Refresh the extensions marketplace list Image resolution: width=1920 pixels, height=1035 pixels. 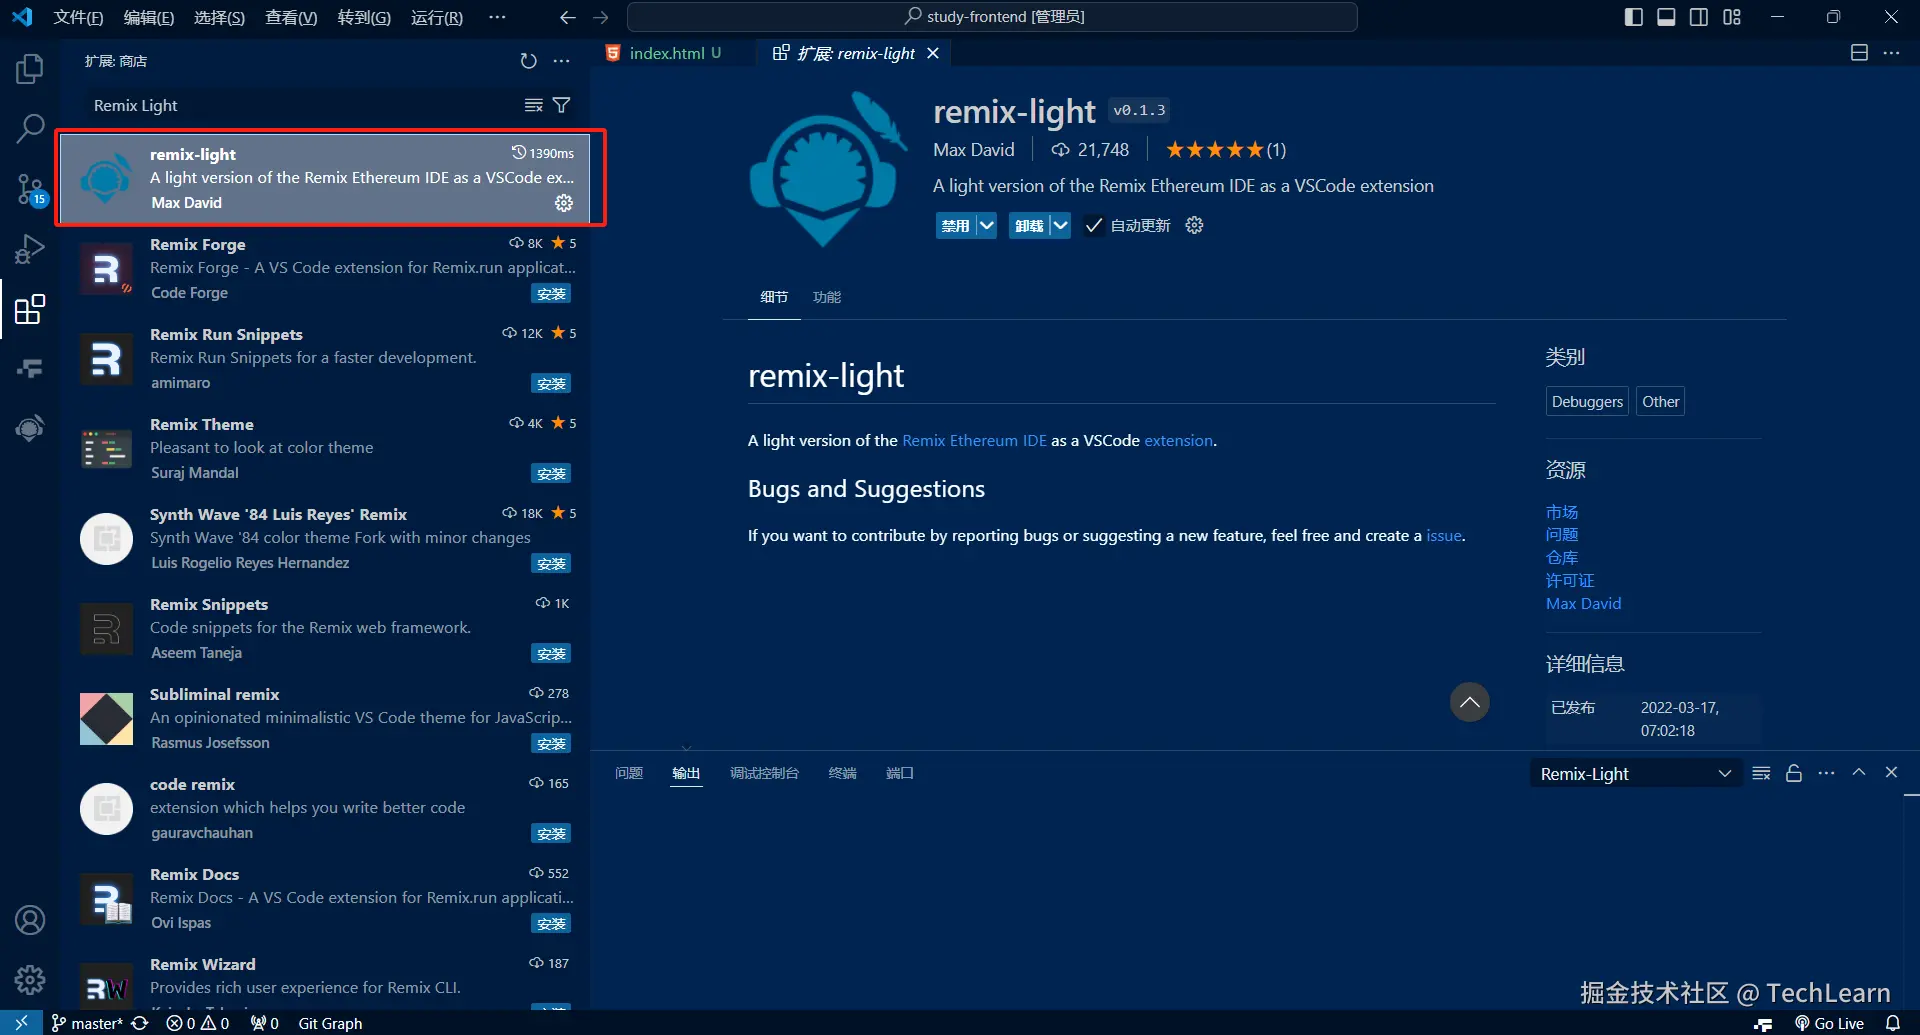tap(529, 61)
